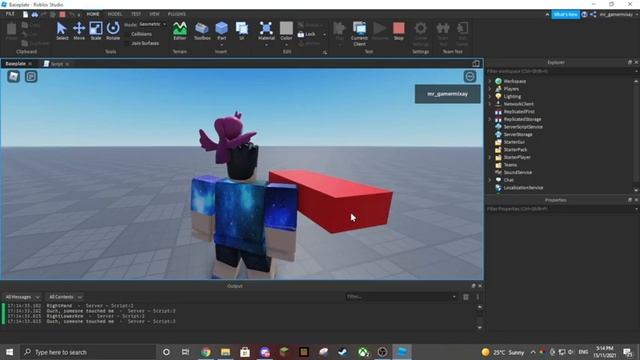The width and height of the screenshot is (640, 360).
Task: Choose the Select tool in the ribbon
Action: point(62,31)
